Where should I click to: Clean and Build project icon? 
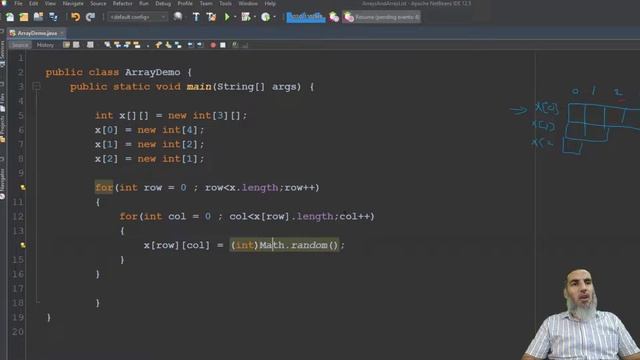[x=211, y=17]
